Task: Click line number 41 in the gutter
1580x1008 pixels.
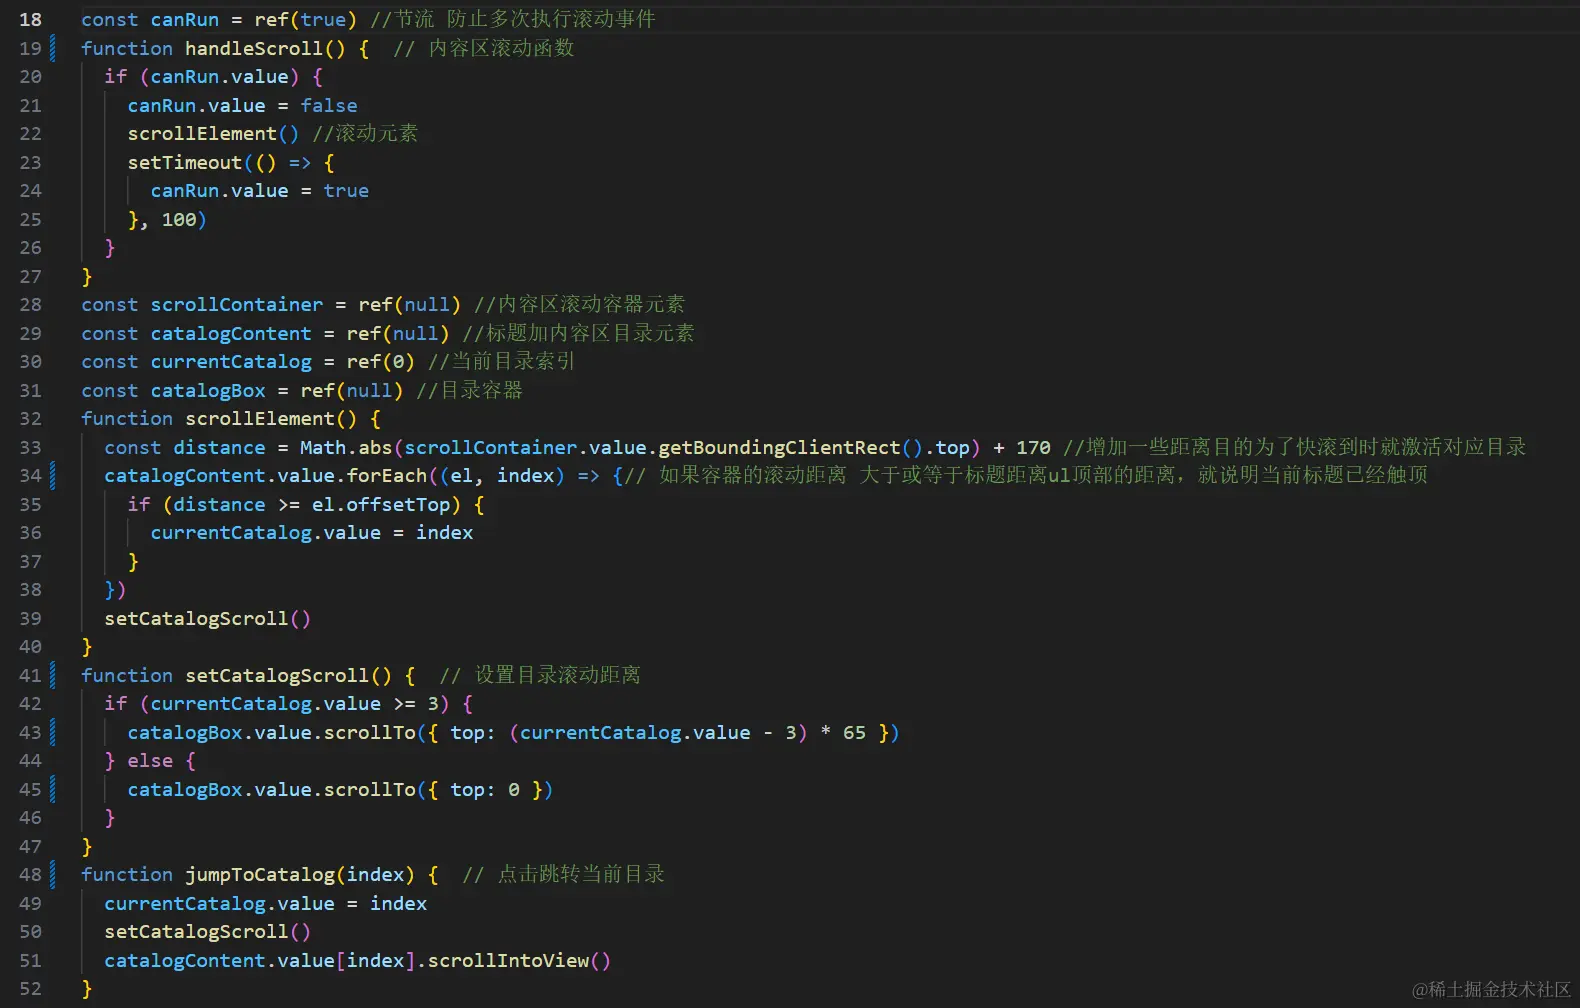Action: tap(31, 675)
